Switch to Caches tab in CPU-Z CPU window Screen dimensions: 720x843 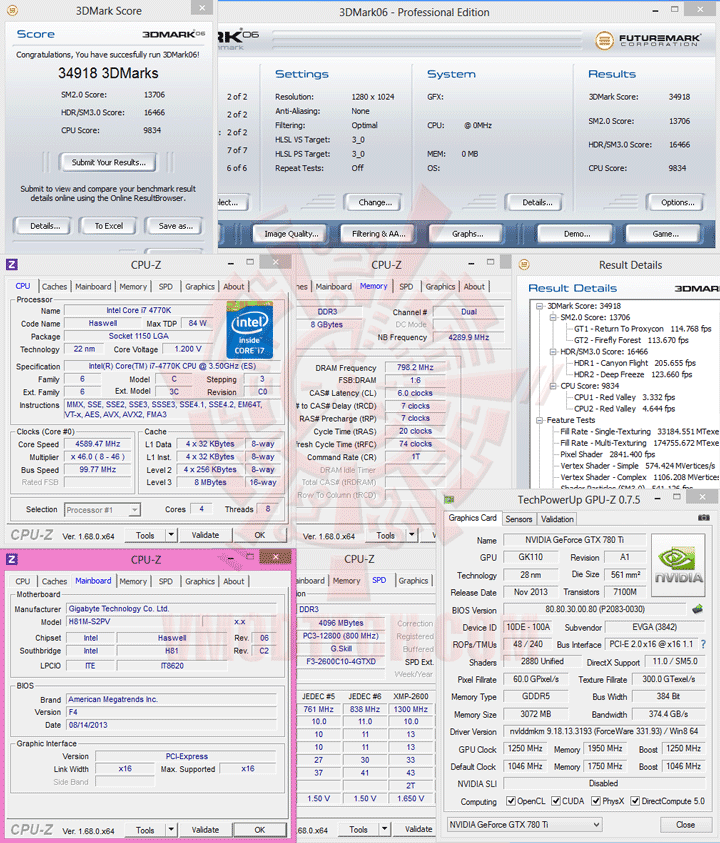point(54,287)
